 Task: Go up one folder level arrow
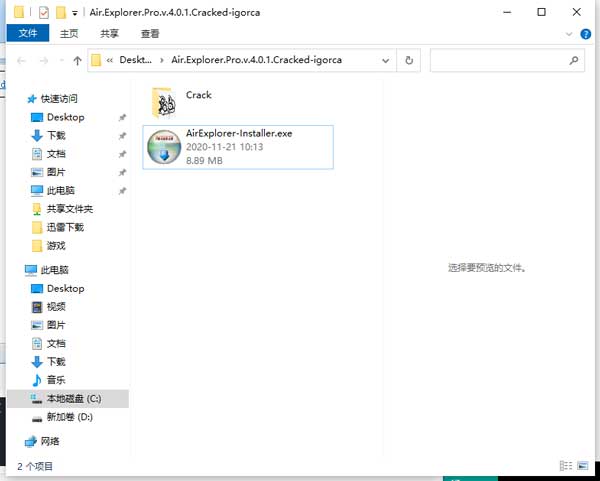point(77,60)
